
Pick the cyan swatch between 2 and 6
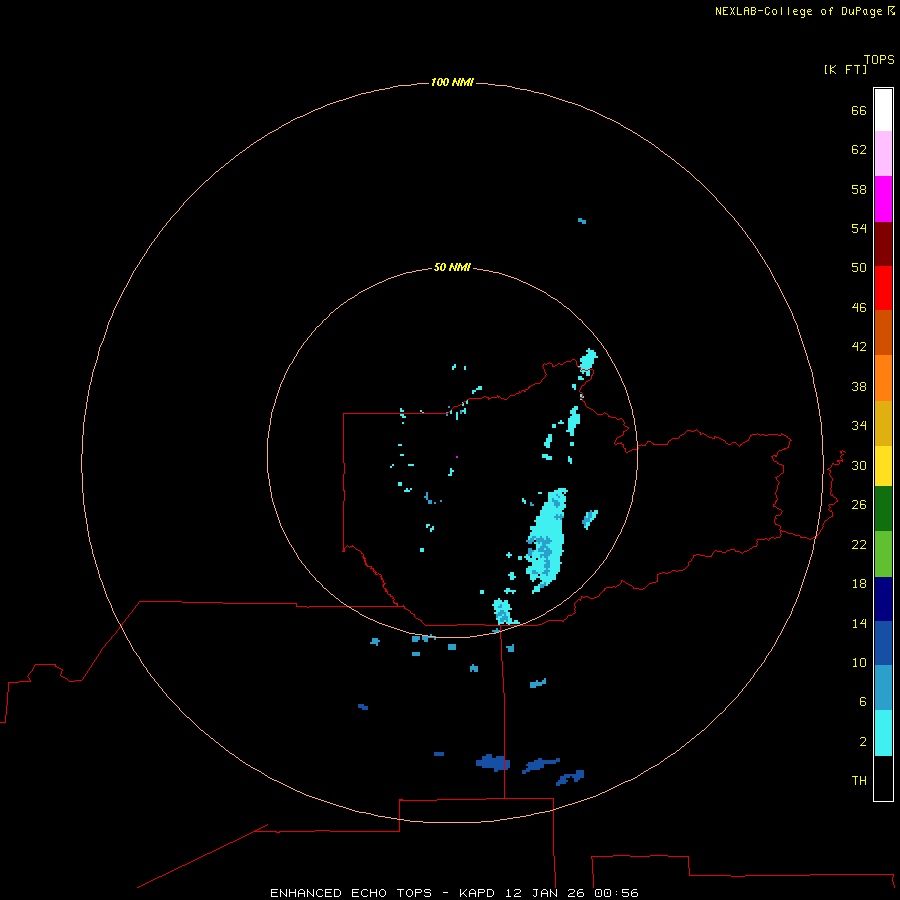click(x=883, y=733)
